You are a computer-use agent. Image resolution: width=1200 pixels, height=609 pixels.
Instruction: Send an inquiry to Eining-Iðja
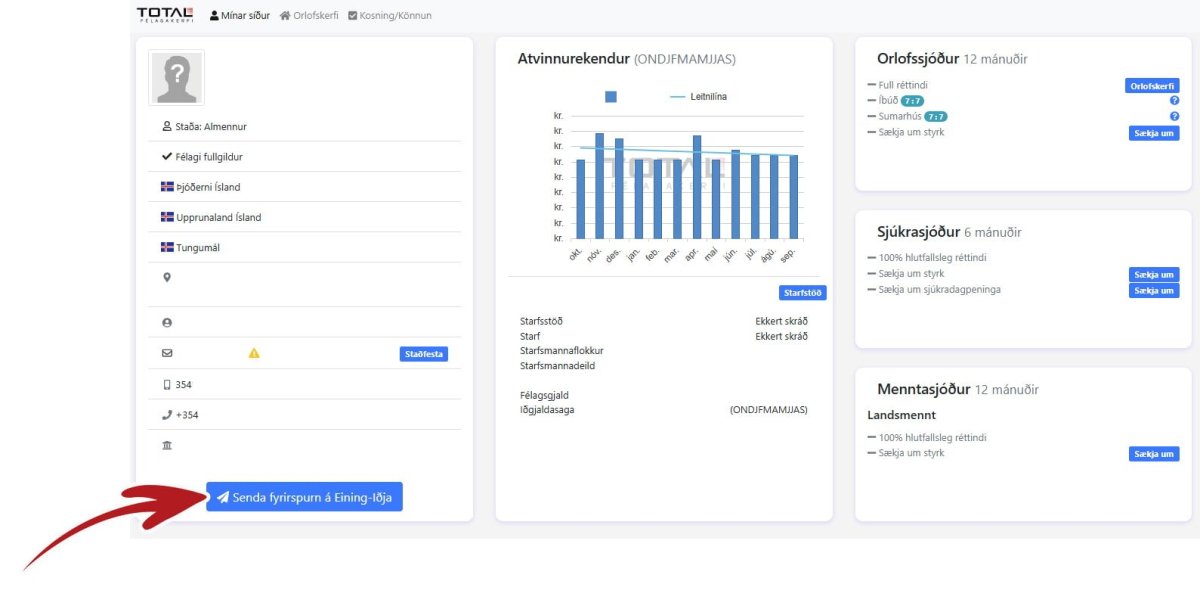pyautogui.click(x=304, y=497)
